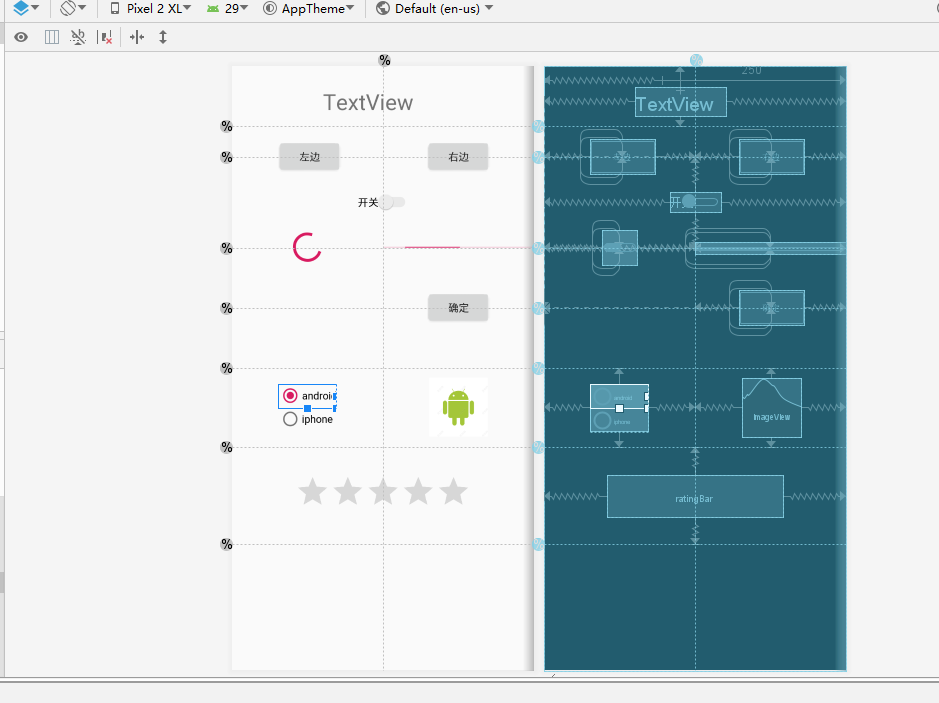
Task: Select ratingBar in blueprint view
Action: pyautogui.click(x=695, y=496)
